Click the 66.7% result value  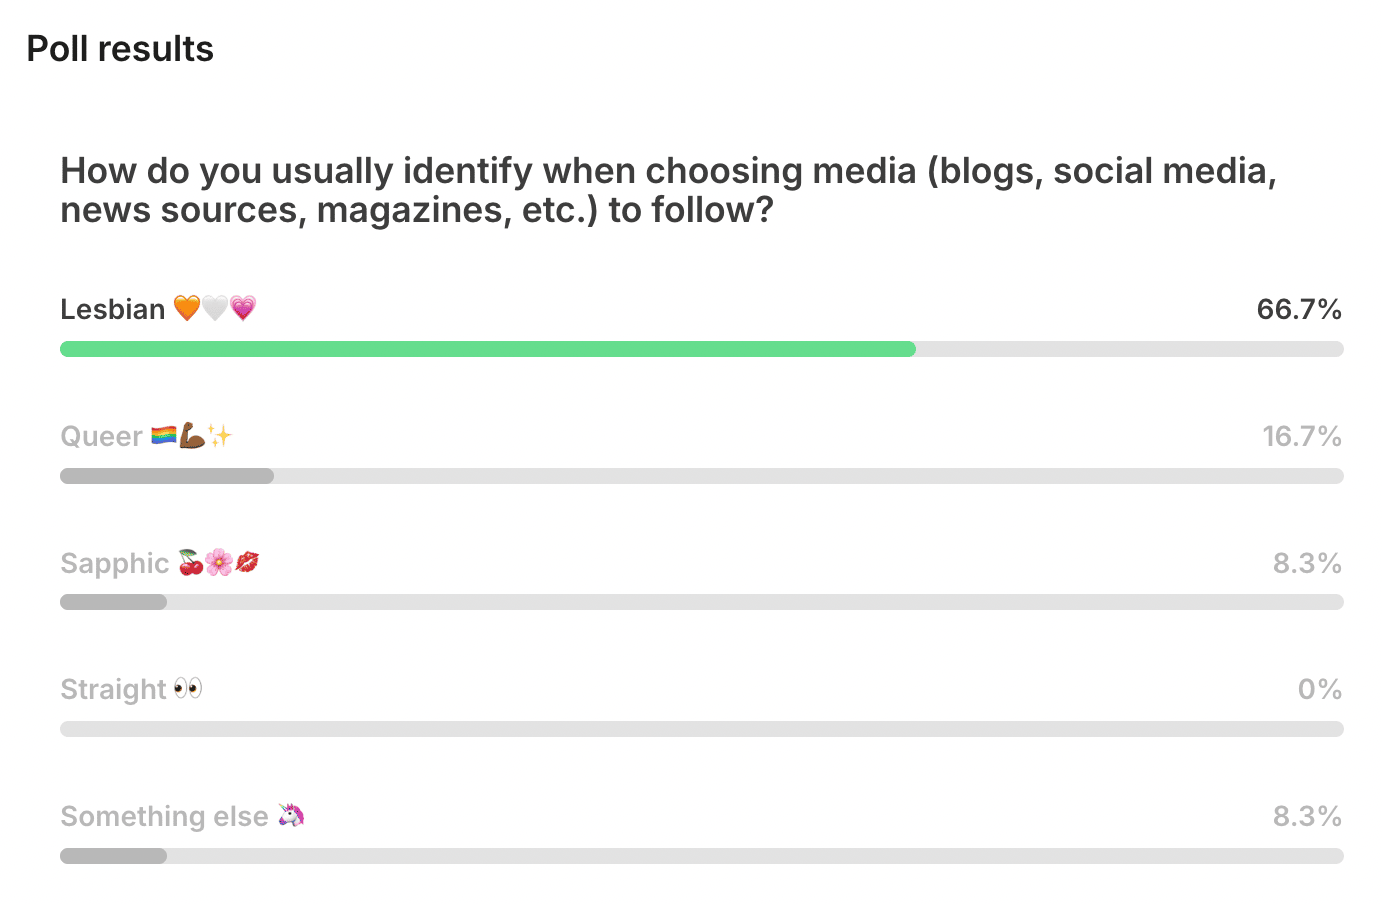[1298, 309]
